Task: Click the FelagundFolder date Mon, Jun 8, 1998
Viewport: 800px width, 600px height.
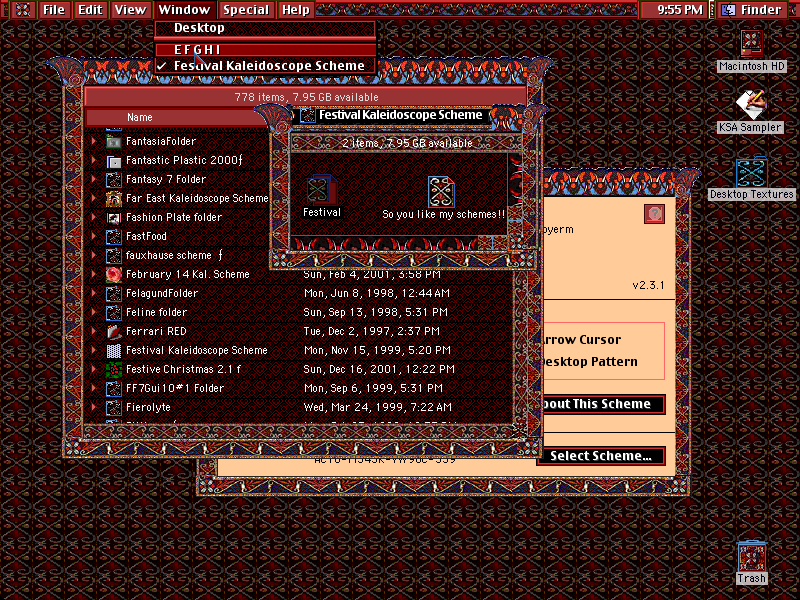Action: click(x=377, y=293)
